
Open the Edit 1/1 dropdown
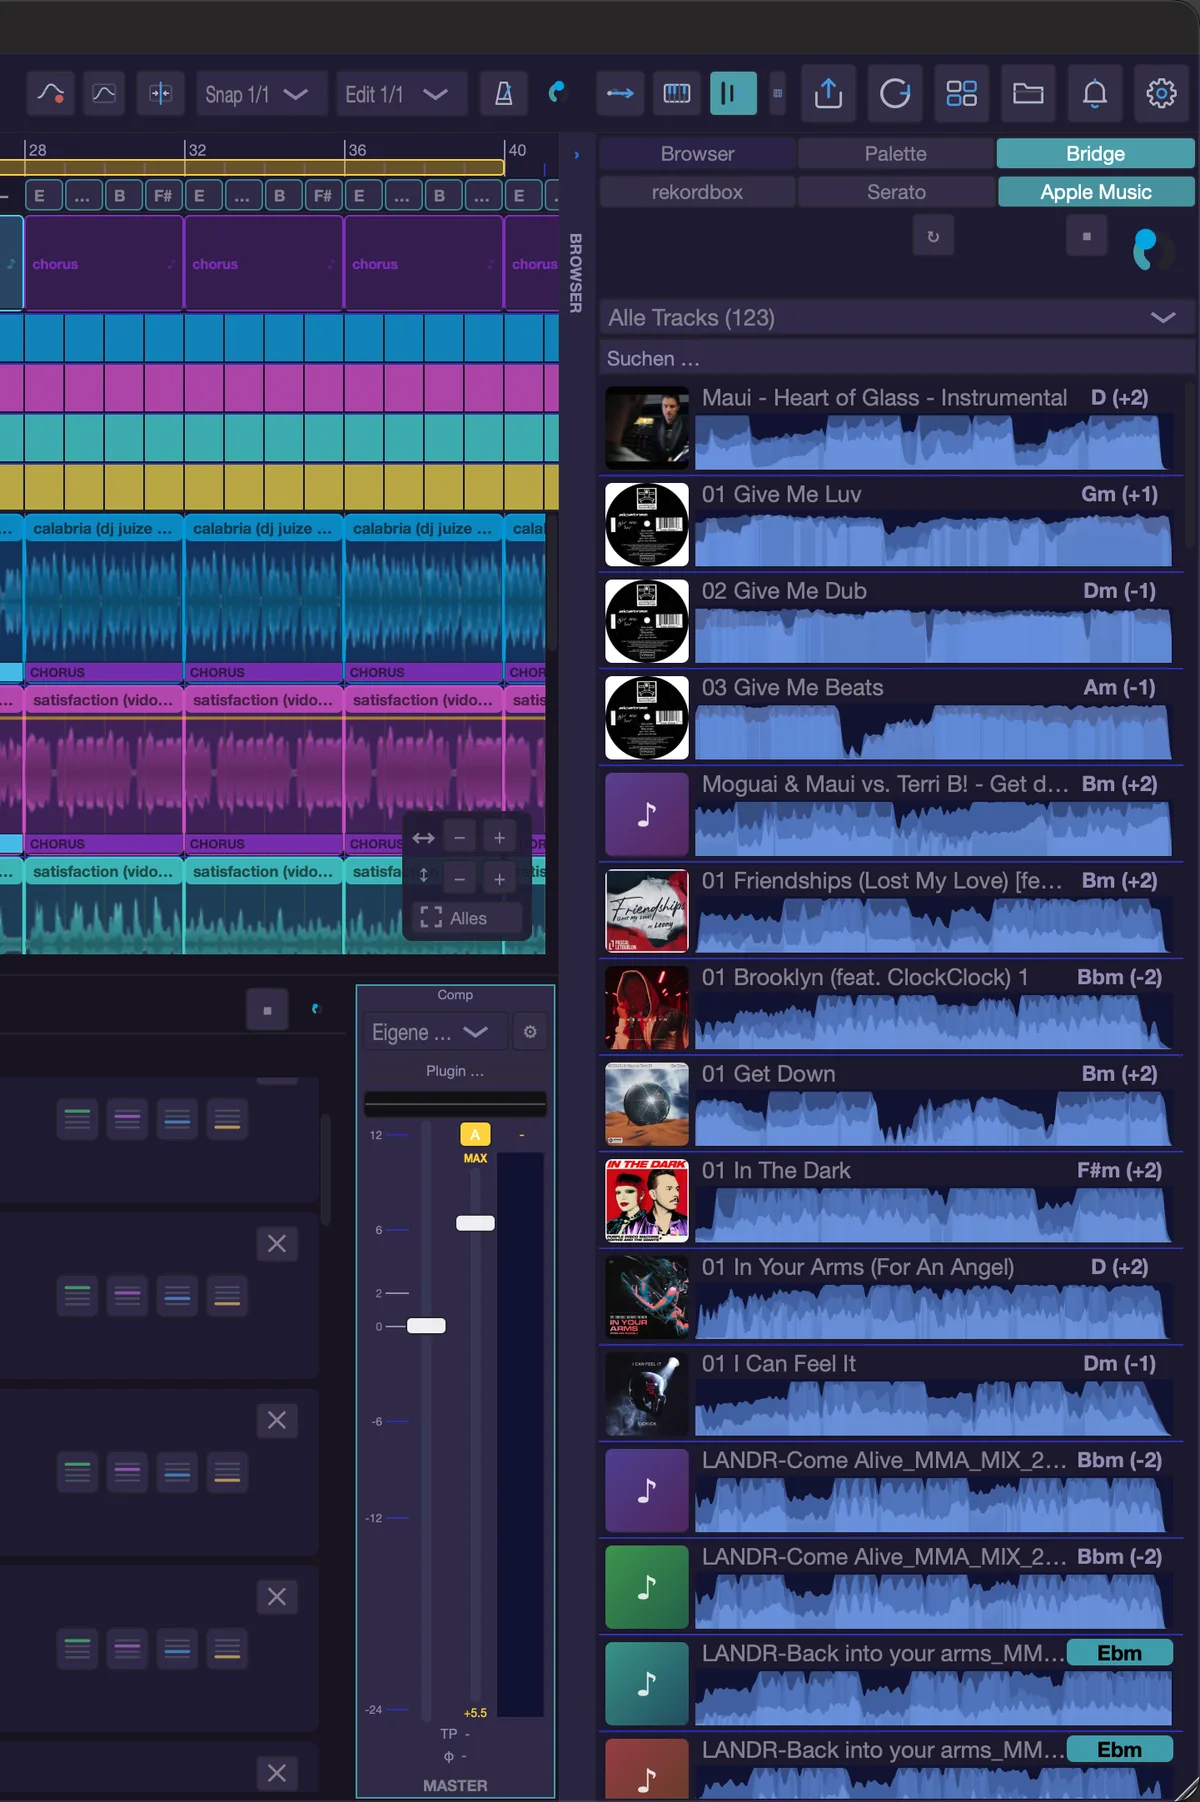pos(401,94)
